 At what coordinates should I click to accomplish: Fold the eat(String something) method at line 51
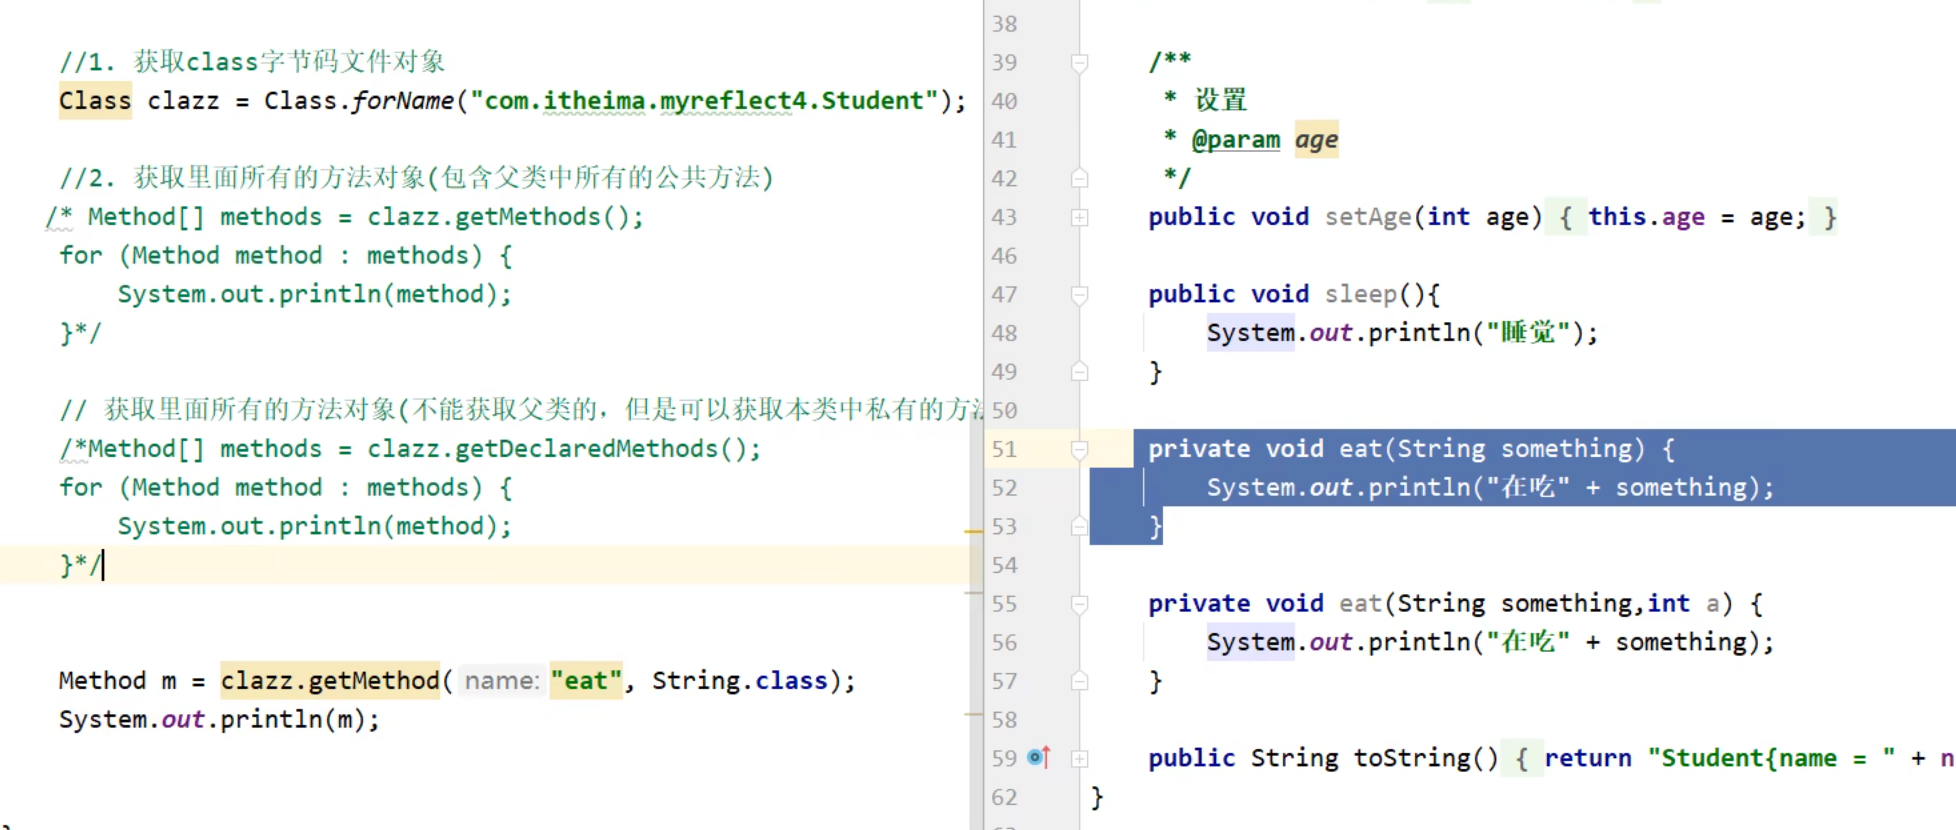(1080, 450)
